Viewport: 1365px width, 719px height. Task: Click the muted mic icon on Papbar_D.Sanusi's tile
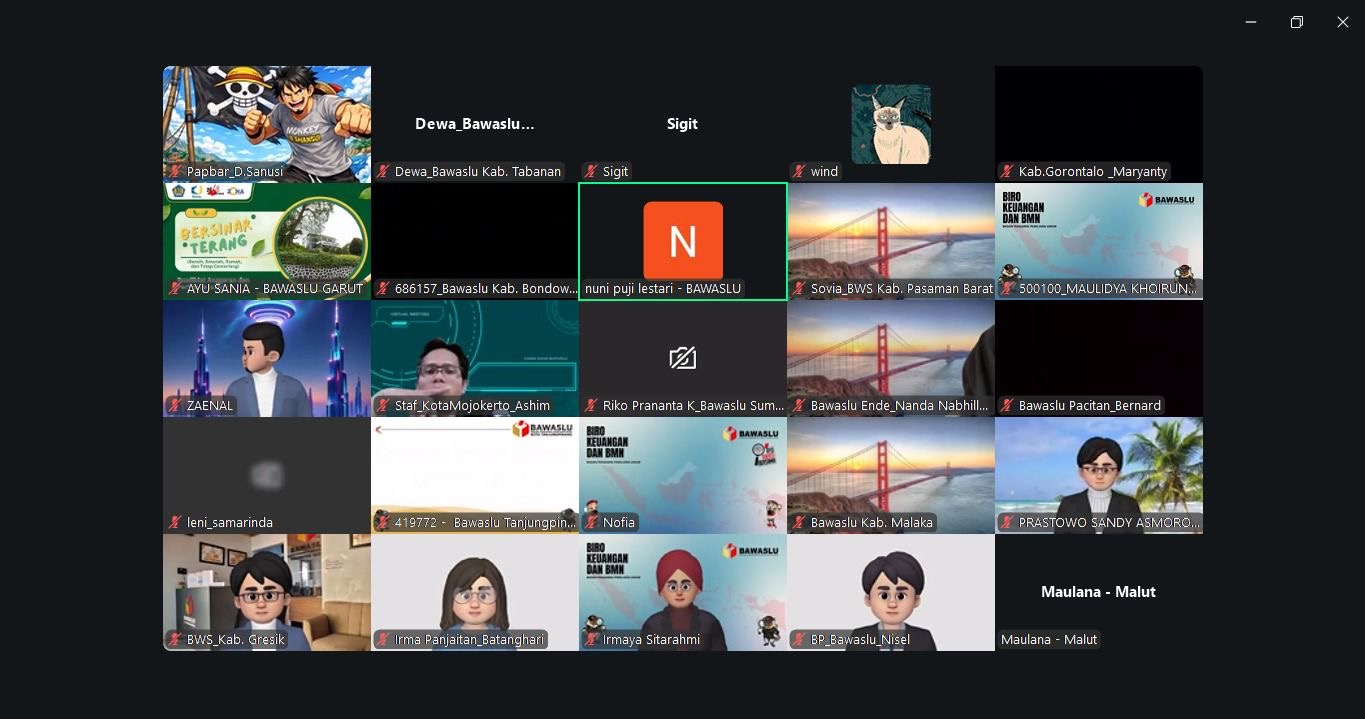[x=175, y=172]
